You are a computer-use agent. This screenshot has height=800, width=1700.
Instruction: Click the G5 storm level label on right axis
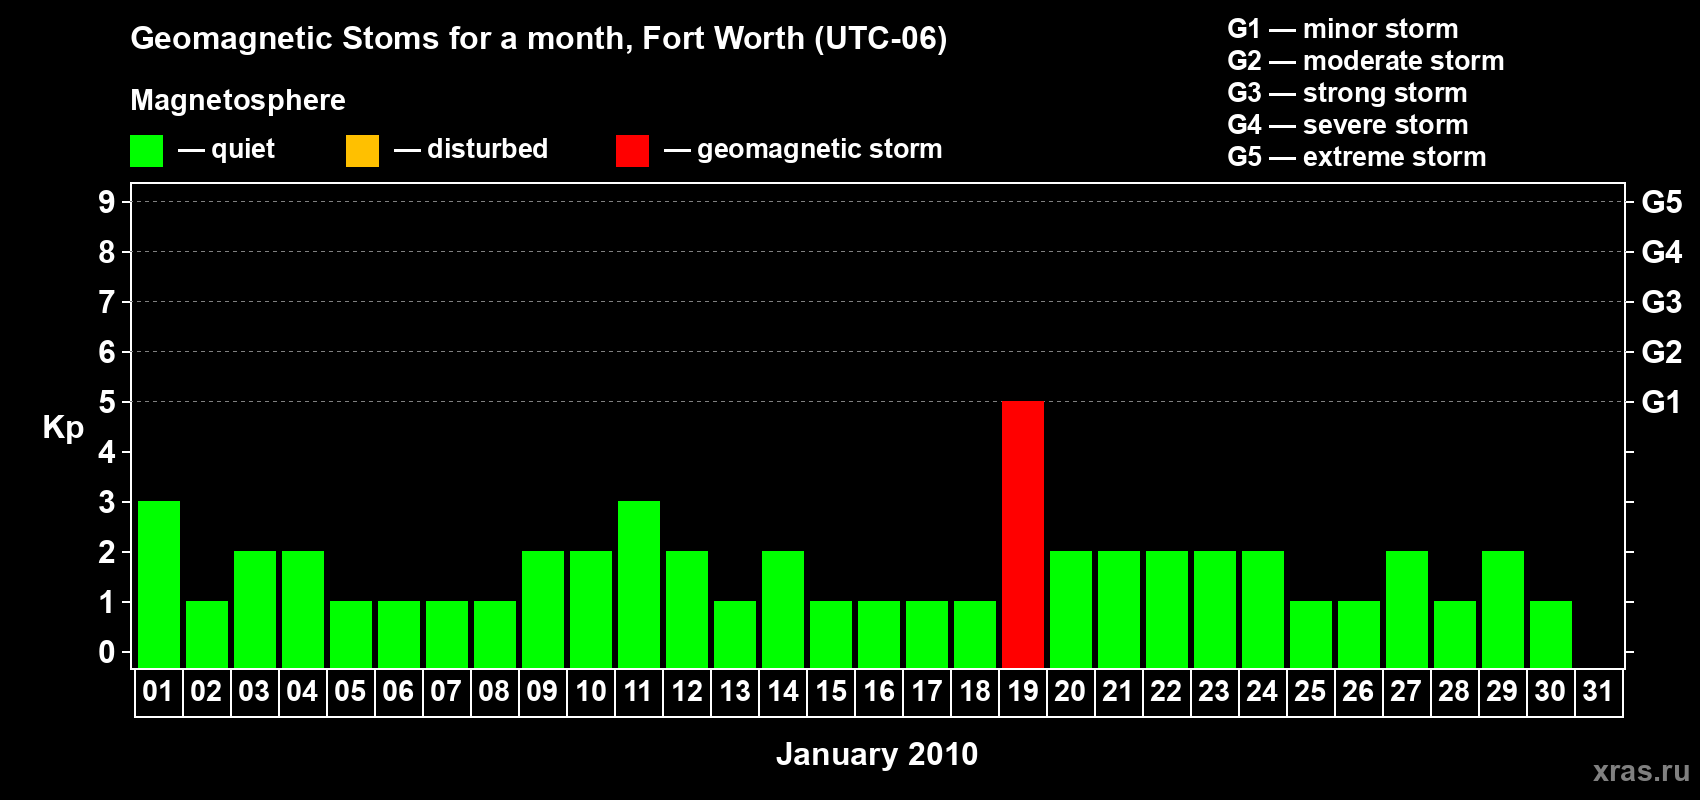[x=1662, y=202]
